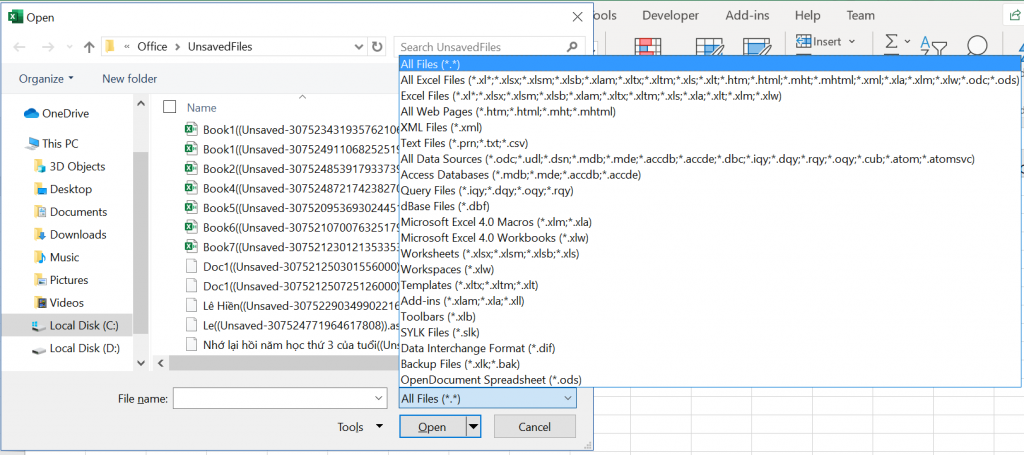Choose XML Files (*.xml) filter
Image resolution: width=1024 pixels, height=455 pixels.
click(709, 128)
